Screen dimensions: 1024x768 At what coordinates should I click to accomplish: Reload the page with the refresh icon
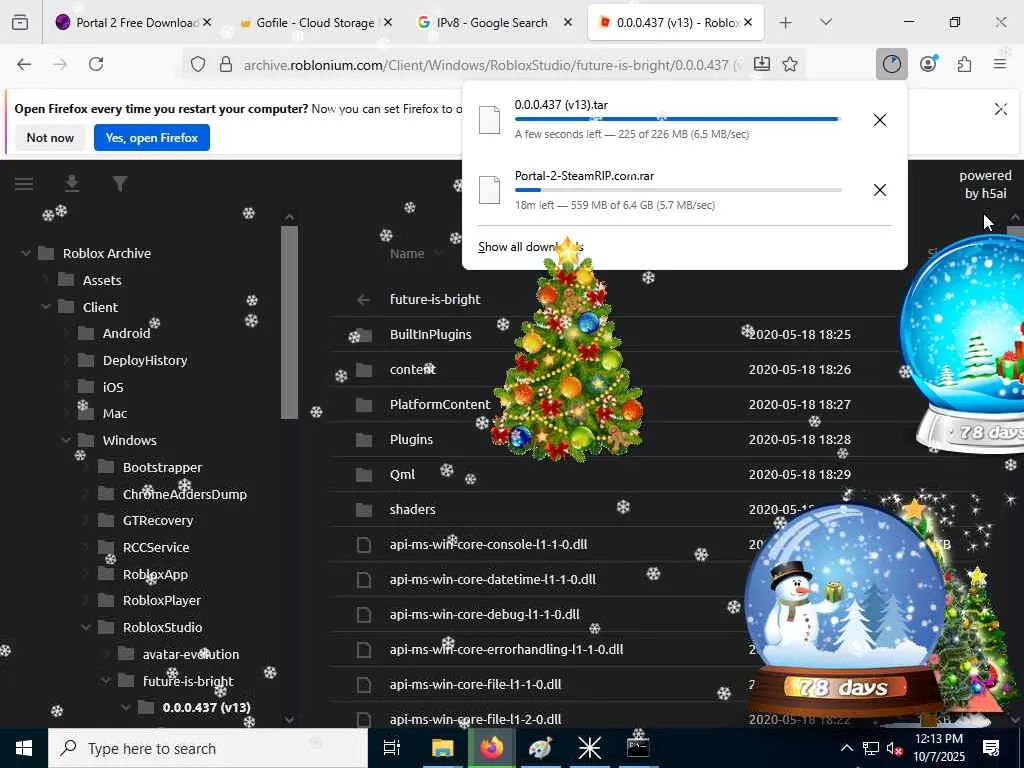point(96,64)
